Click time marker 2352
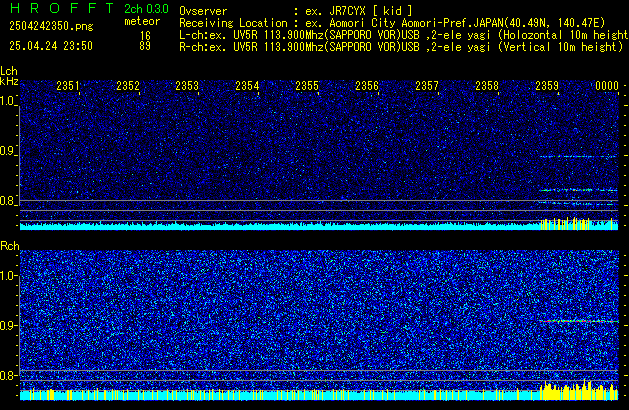 [x=128, y=86]
